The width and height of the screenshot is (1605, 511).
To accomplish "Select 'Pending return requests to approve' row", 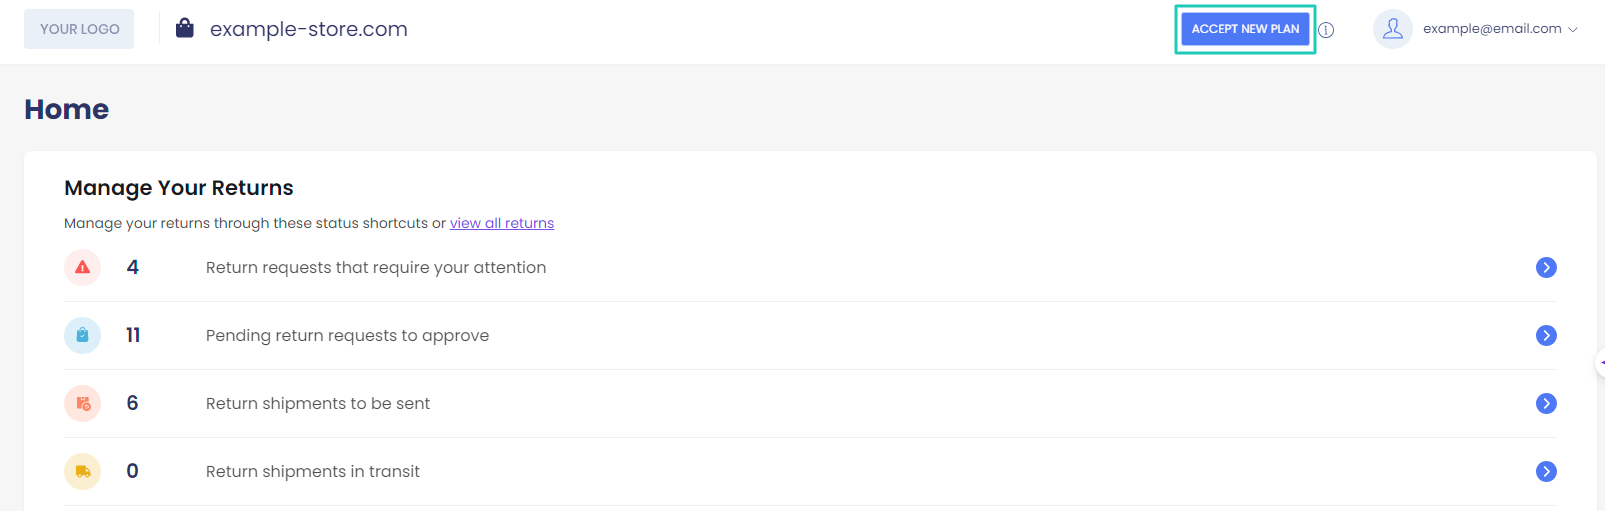I will 347,335.
